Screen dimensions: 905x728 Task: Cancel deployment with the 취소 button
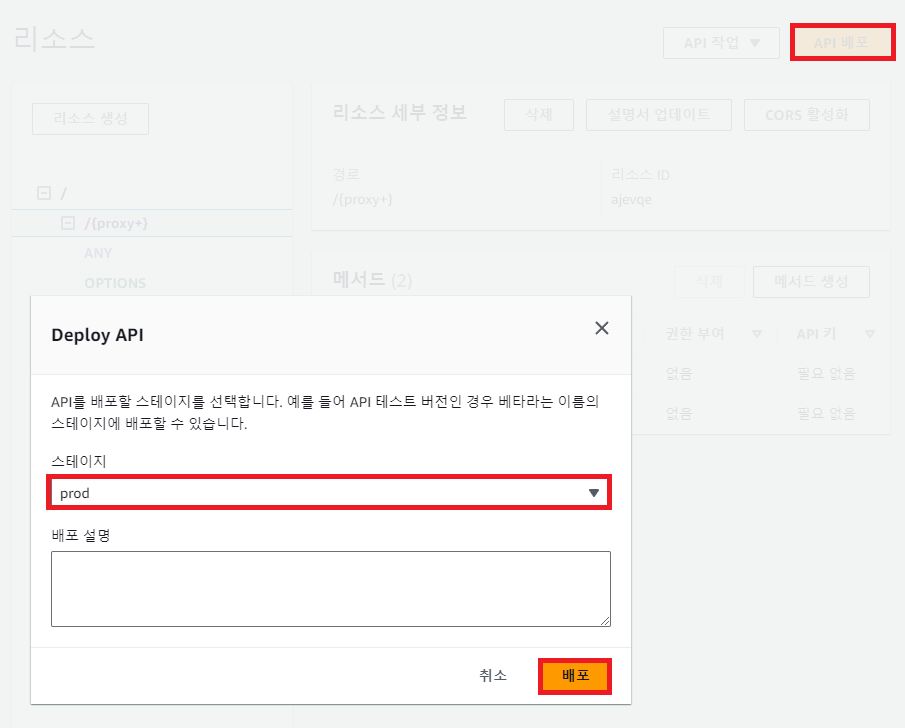pos(493,675)
